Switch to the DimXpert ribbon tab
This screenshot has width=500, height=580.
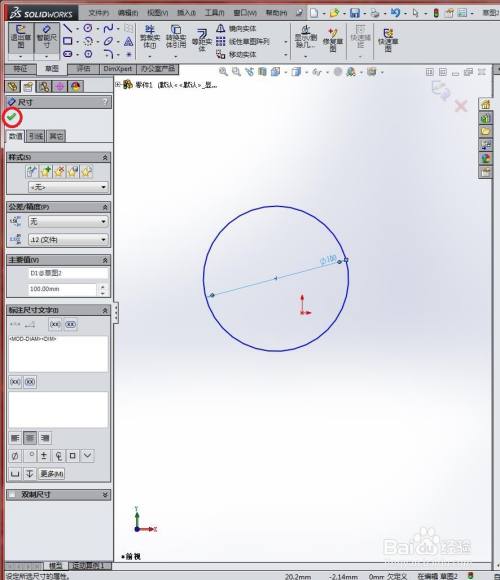coord(118,69)
